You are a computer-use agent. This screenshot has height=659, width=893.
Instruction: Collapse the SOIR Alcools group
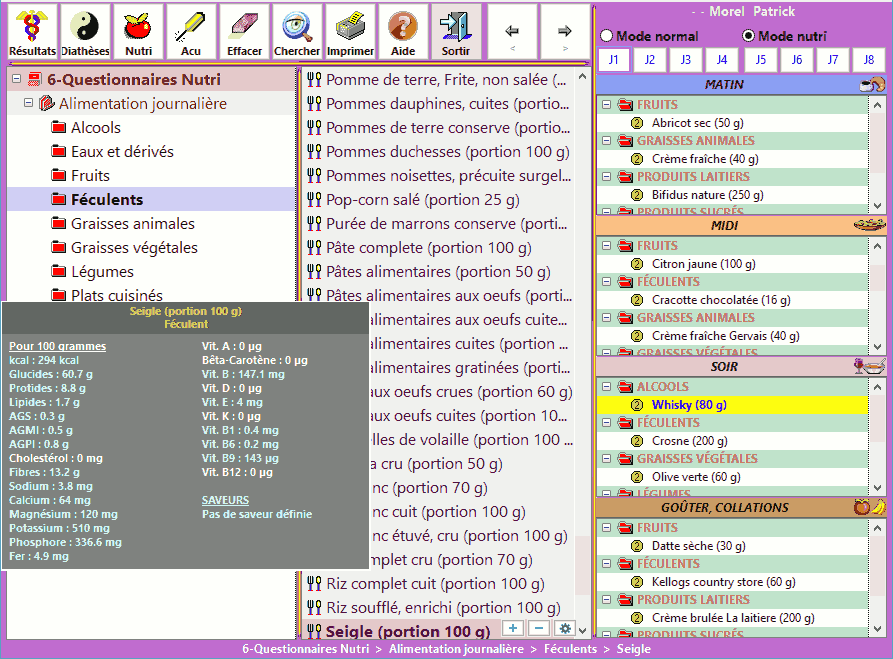pos(607,387)
